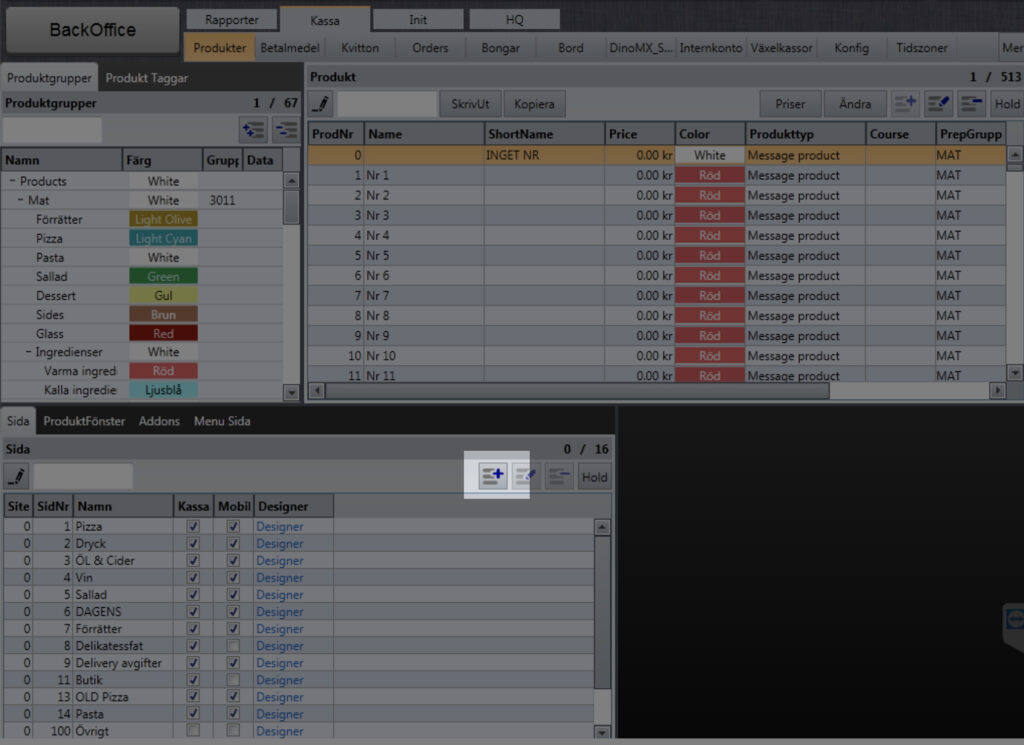This screenshot has width=1024, height=745.
Task: Check the Kassa box for Övrigt
Action: point(193,731)
